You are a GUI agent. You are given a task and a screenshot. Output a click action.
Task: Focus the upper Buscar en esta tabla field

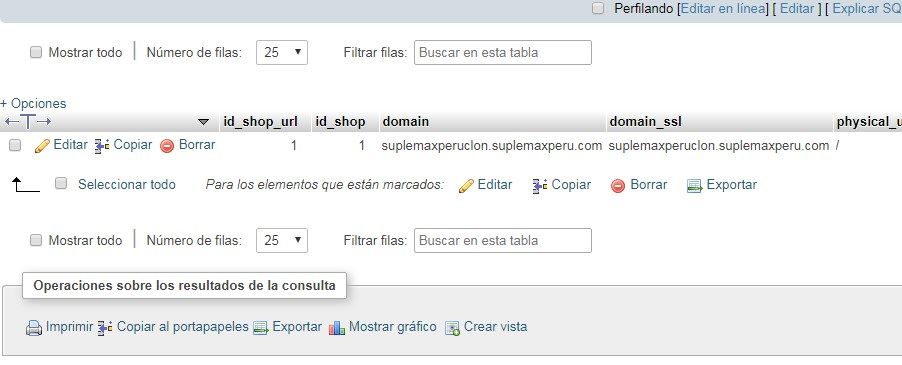click(x=503, y=52)
